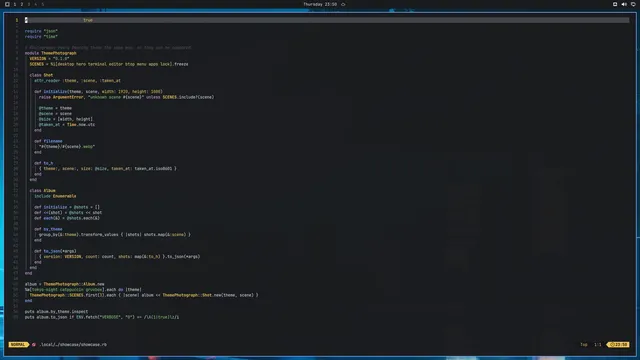This screenshot has width=640, height=360.
Task: Click the raise ArgumentError line
Action: (127, 97)
